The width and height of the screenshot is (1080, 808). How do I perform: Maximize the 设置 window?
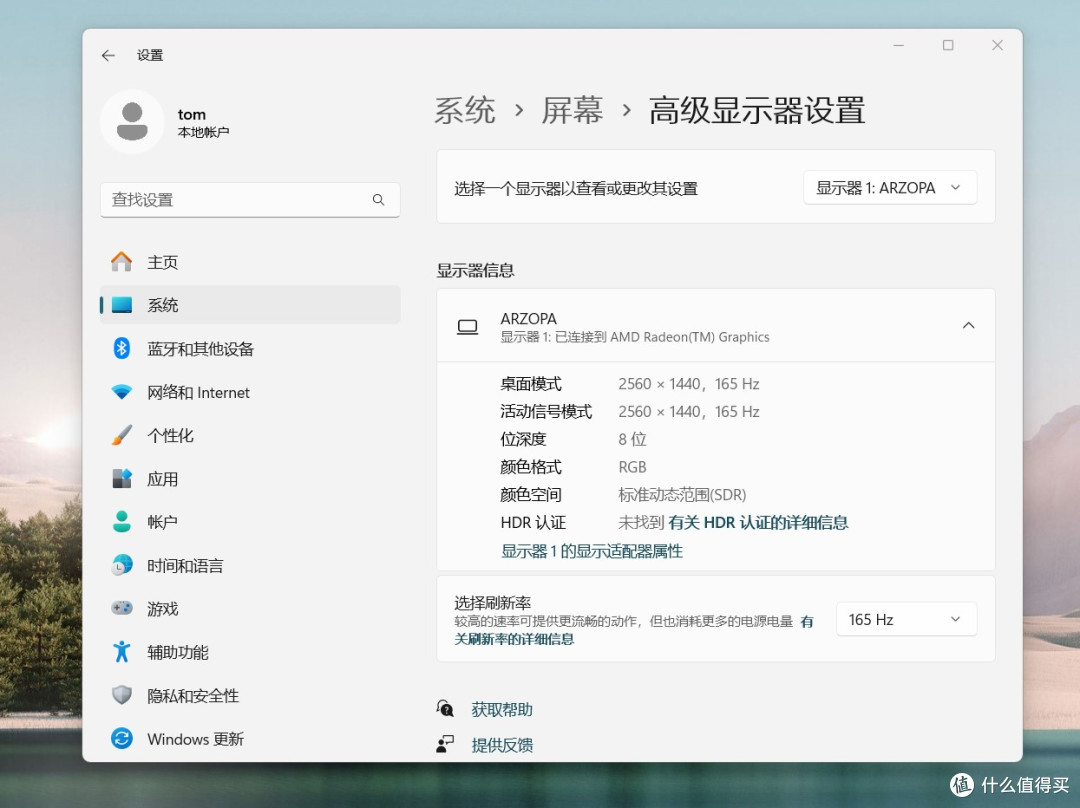click(948, 45)
